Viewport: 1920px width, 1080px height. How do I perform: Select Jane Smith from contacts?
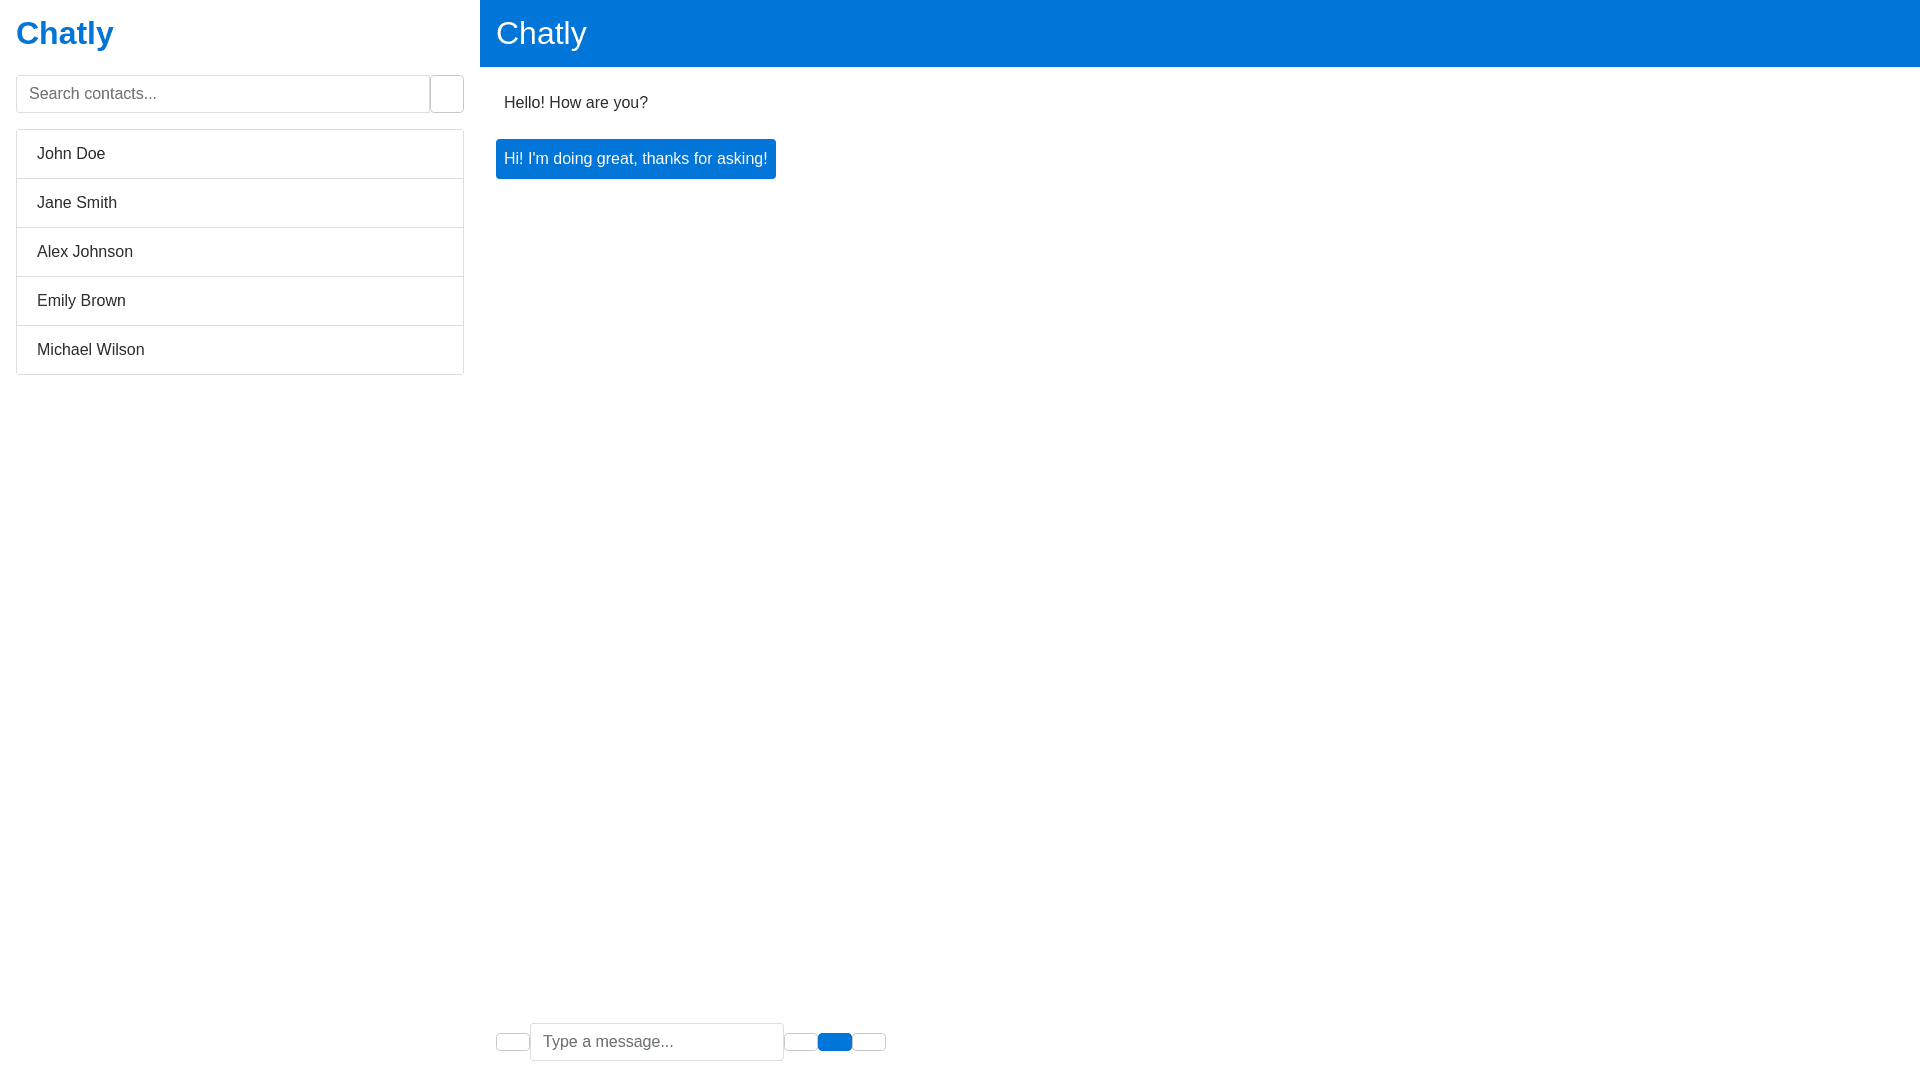[x=240, y=203]
